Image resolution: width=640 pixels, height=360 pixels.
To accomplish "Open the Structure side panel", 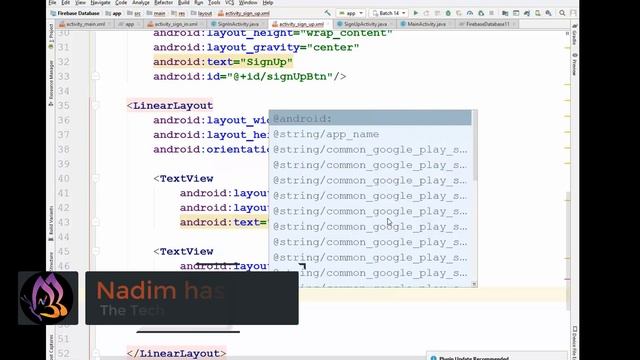I will click(x=51, y=261).
